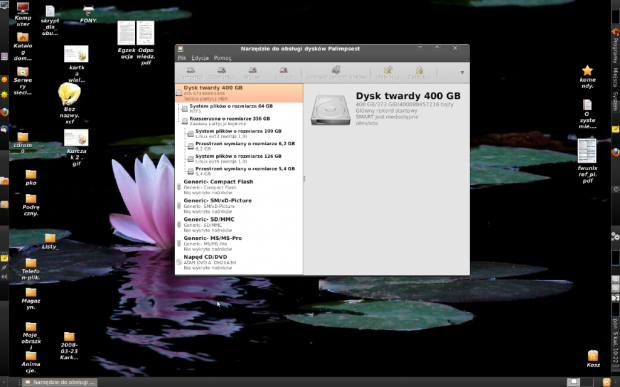
Task: Open the Edycja menu
Action: 200,58
